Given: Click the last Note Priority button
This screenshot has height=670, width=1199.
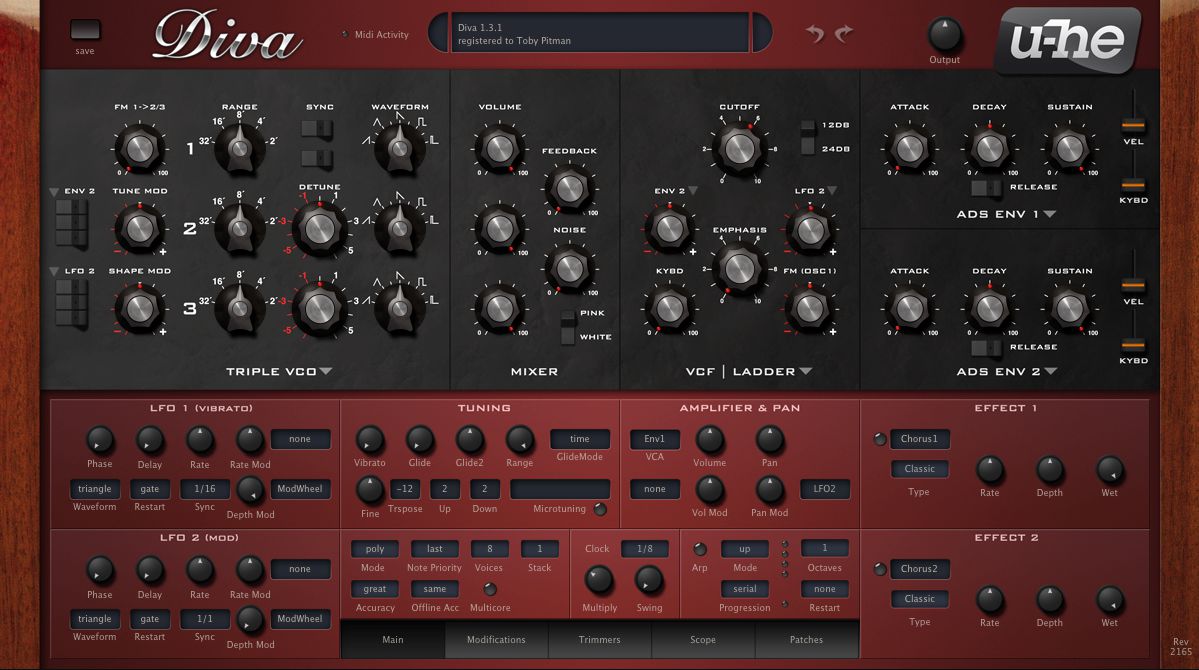Looking at the screenshot, I should click(x=434, y=549).
